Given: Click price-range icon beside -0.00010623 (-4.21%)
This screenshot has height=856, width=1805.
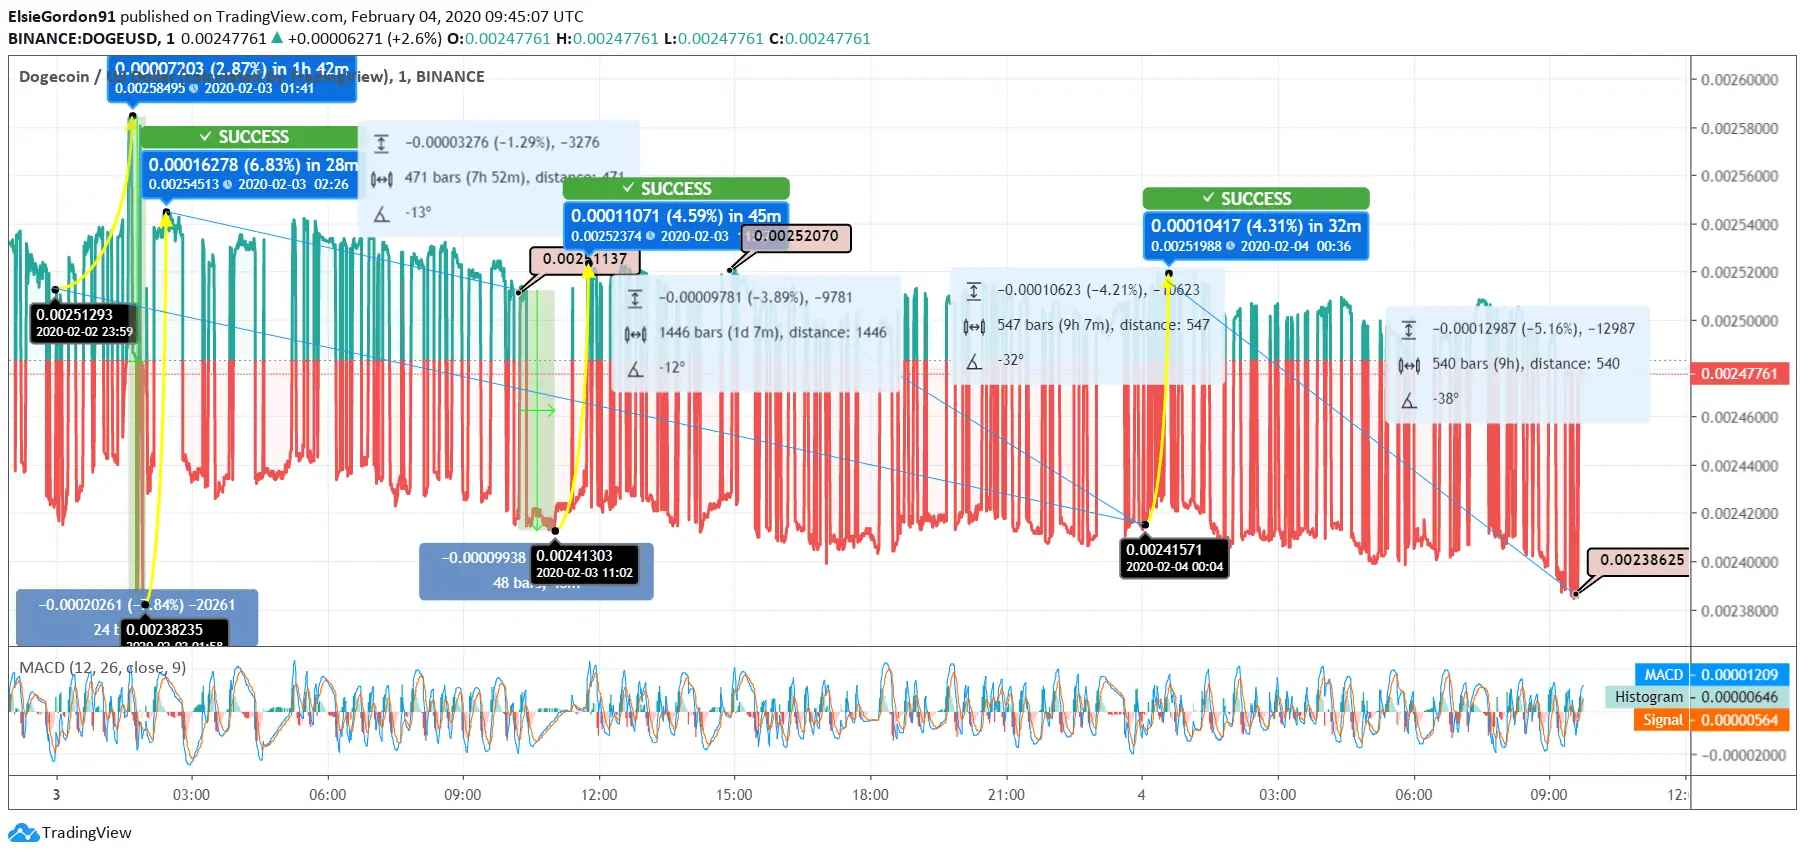Looking at the screenshot, I should 974,291.
